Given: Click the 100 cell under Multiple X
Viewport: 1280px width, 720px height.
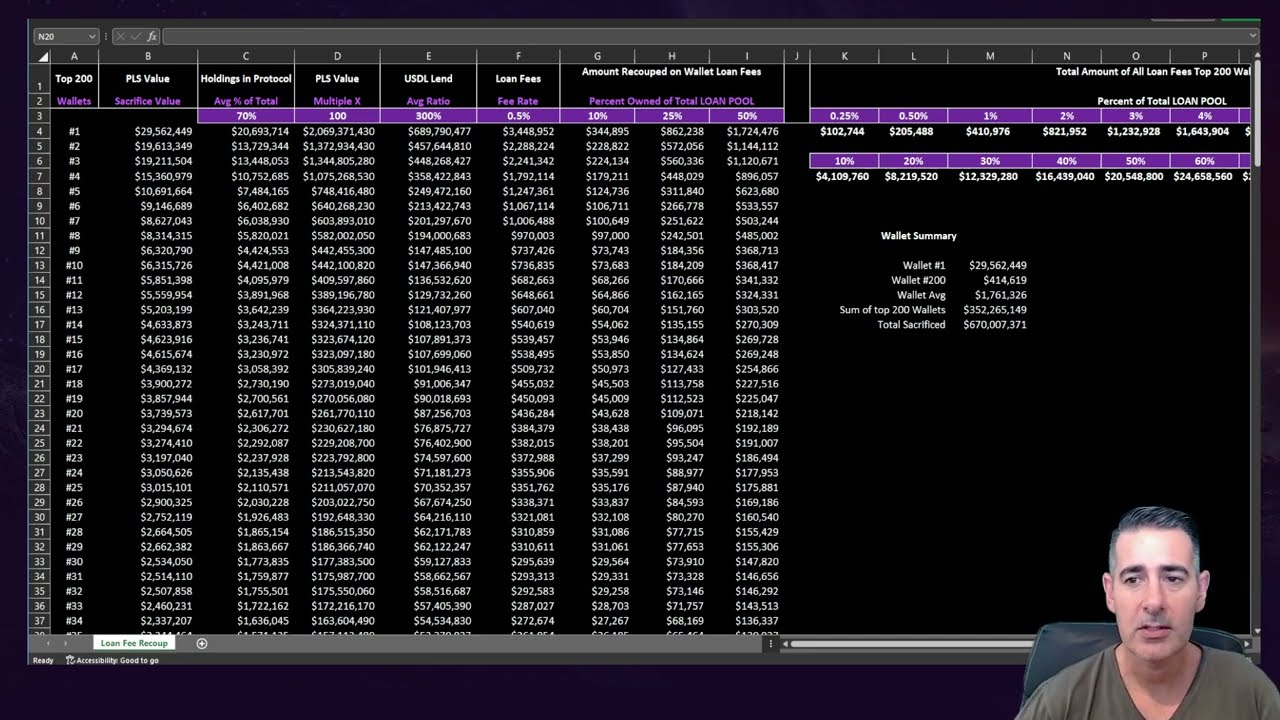Looking at the screenshot, I should click(337, 116).
